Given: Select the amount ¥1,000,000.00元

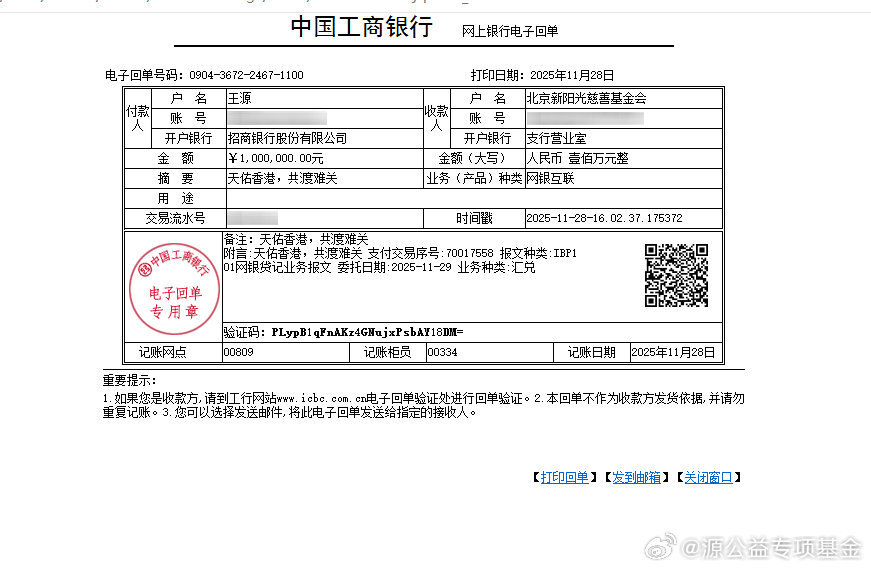Looking at the screenshot, I should pyautogui.click(x=276, y=158).
